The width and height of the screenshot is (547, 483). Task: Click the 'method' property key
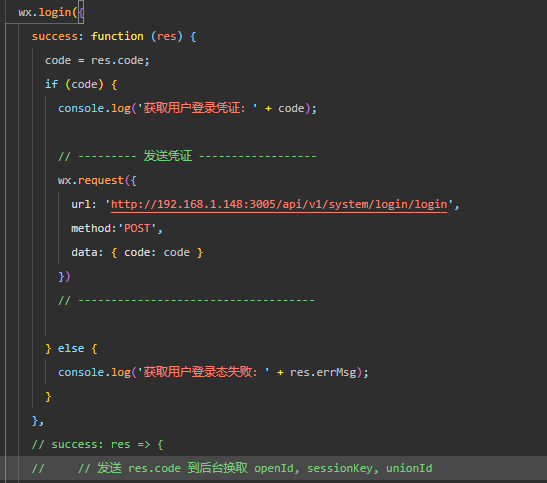91,228
